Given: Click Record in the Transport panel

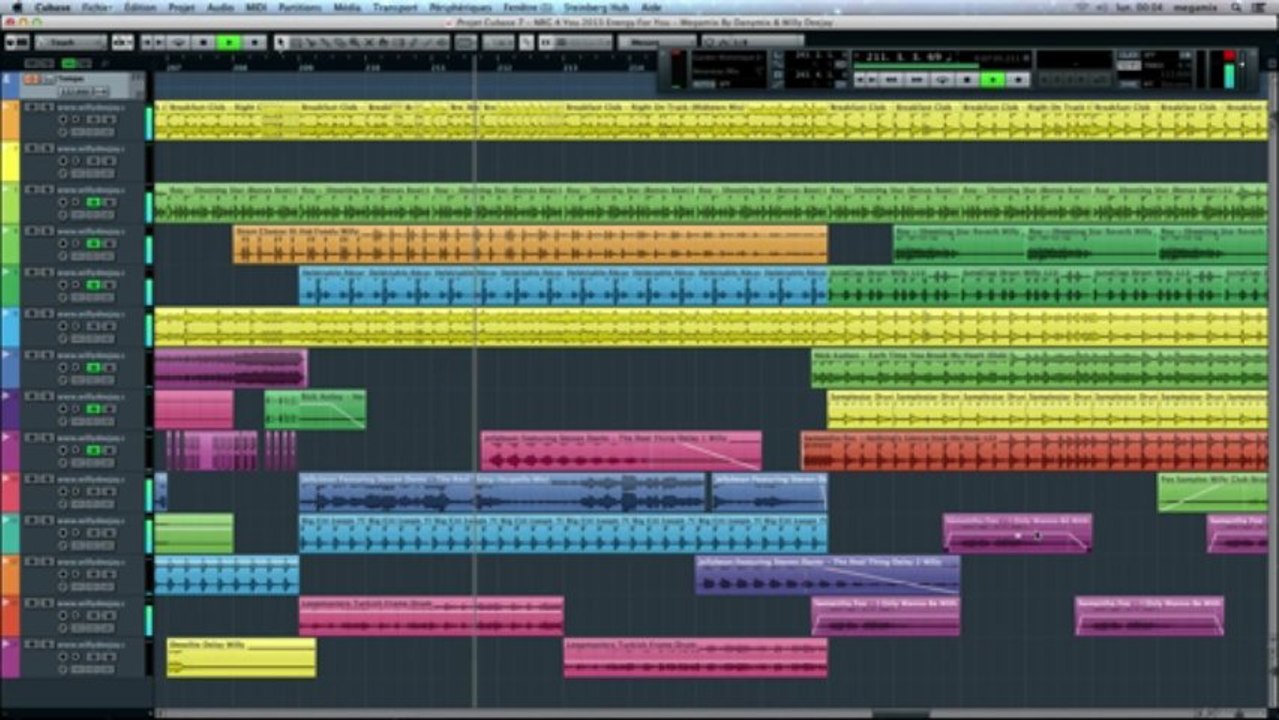Looking at the screenshot, I should (1018, 79).
